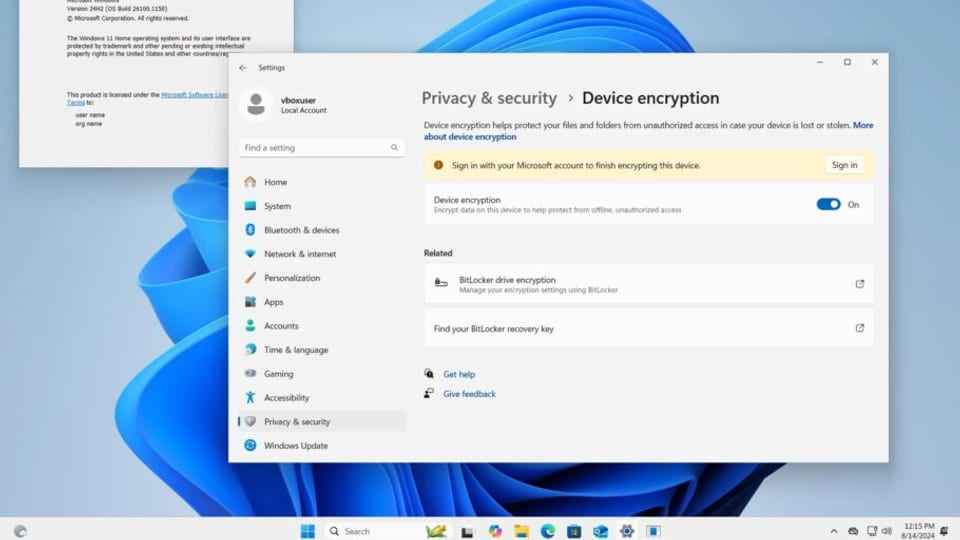
Task: Select Time & language in the sidebar
Action: click(321, 350)
